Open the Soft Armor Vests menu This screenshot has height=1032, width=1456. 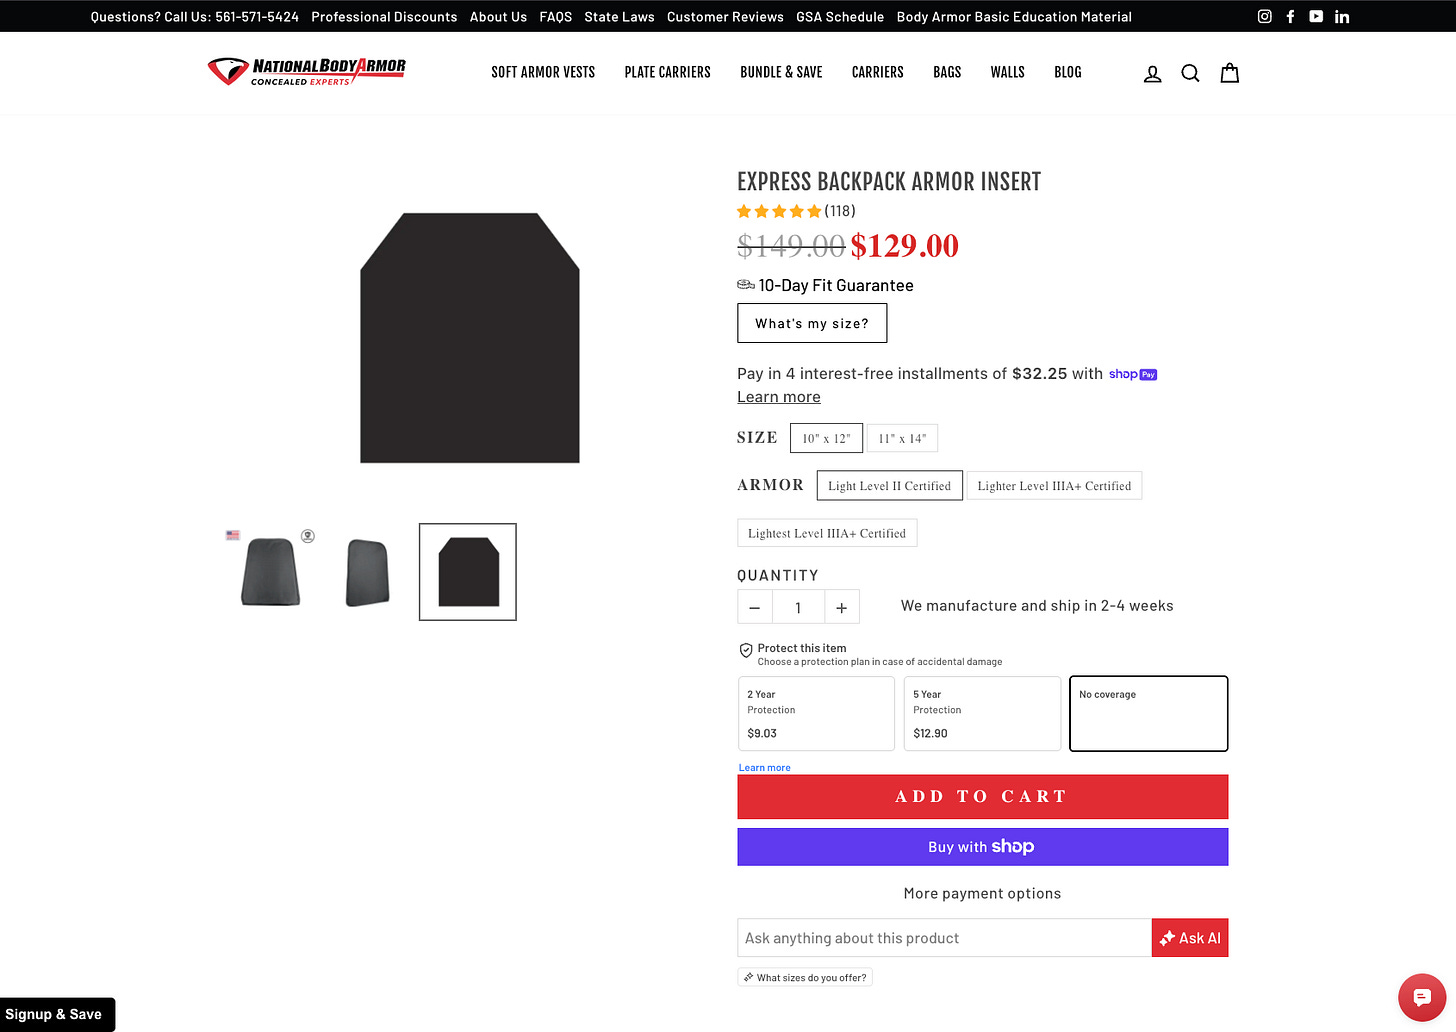click(543, 72)
